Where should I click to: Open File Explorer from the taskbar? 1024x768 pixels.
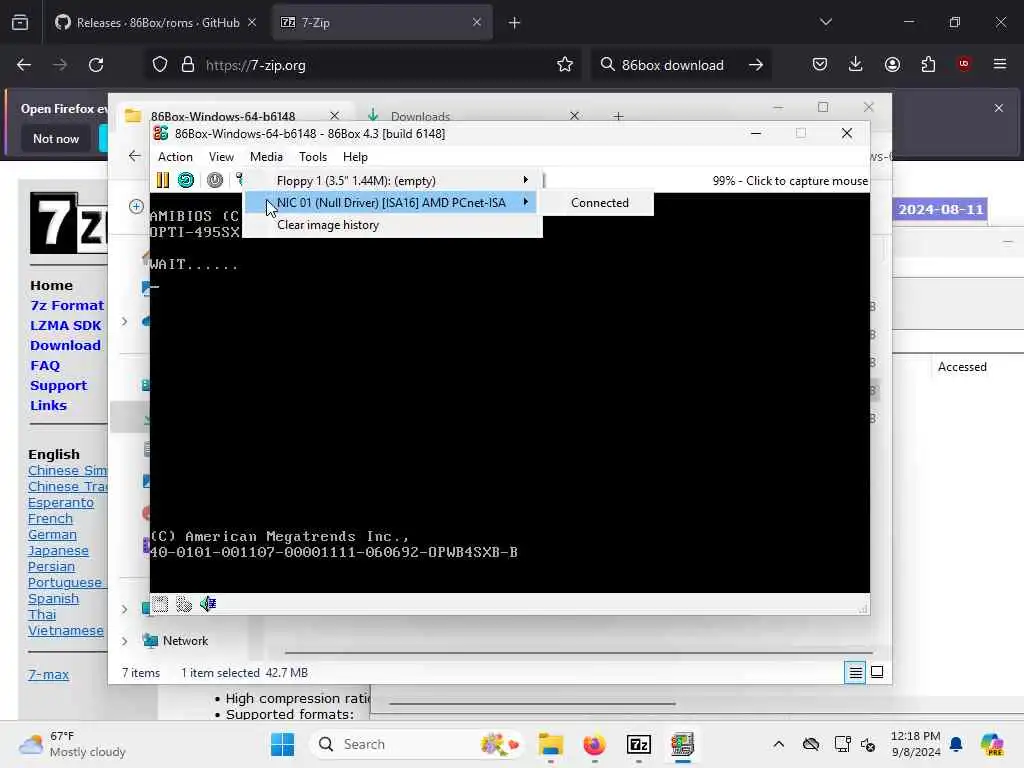pos(551,744)
